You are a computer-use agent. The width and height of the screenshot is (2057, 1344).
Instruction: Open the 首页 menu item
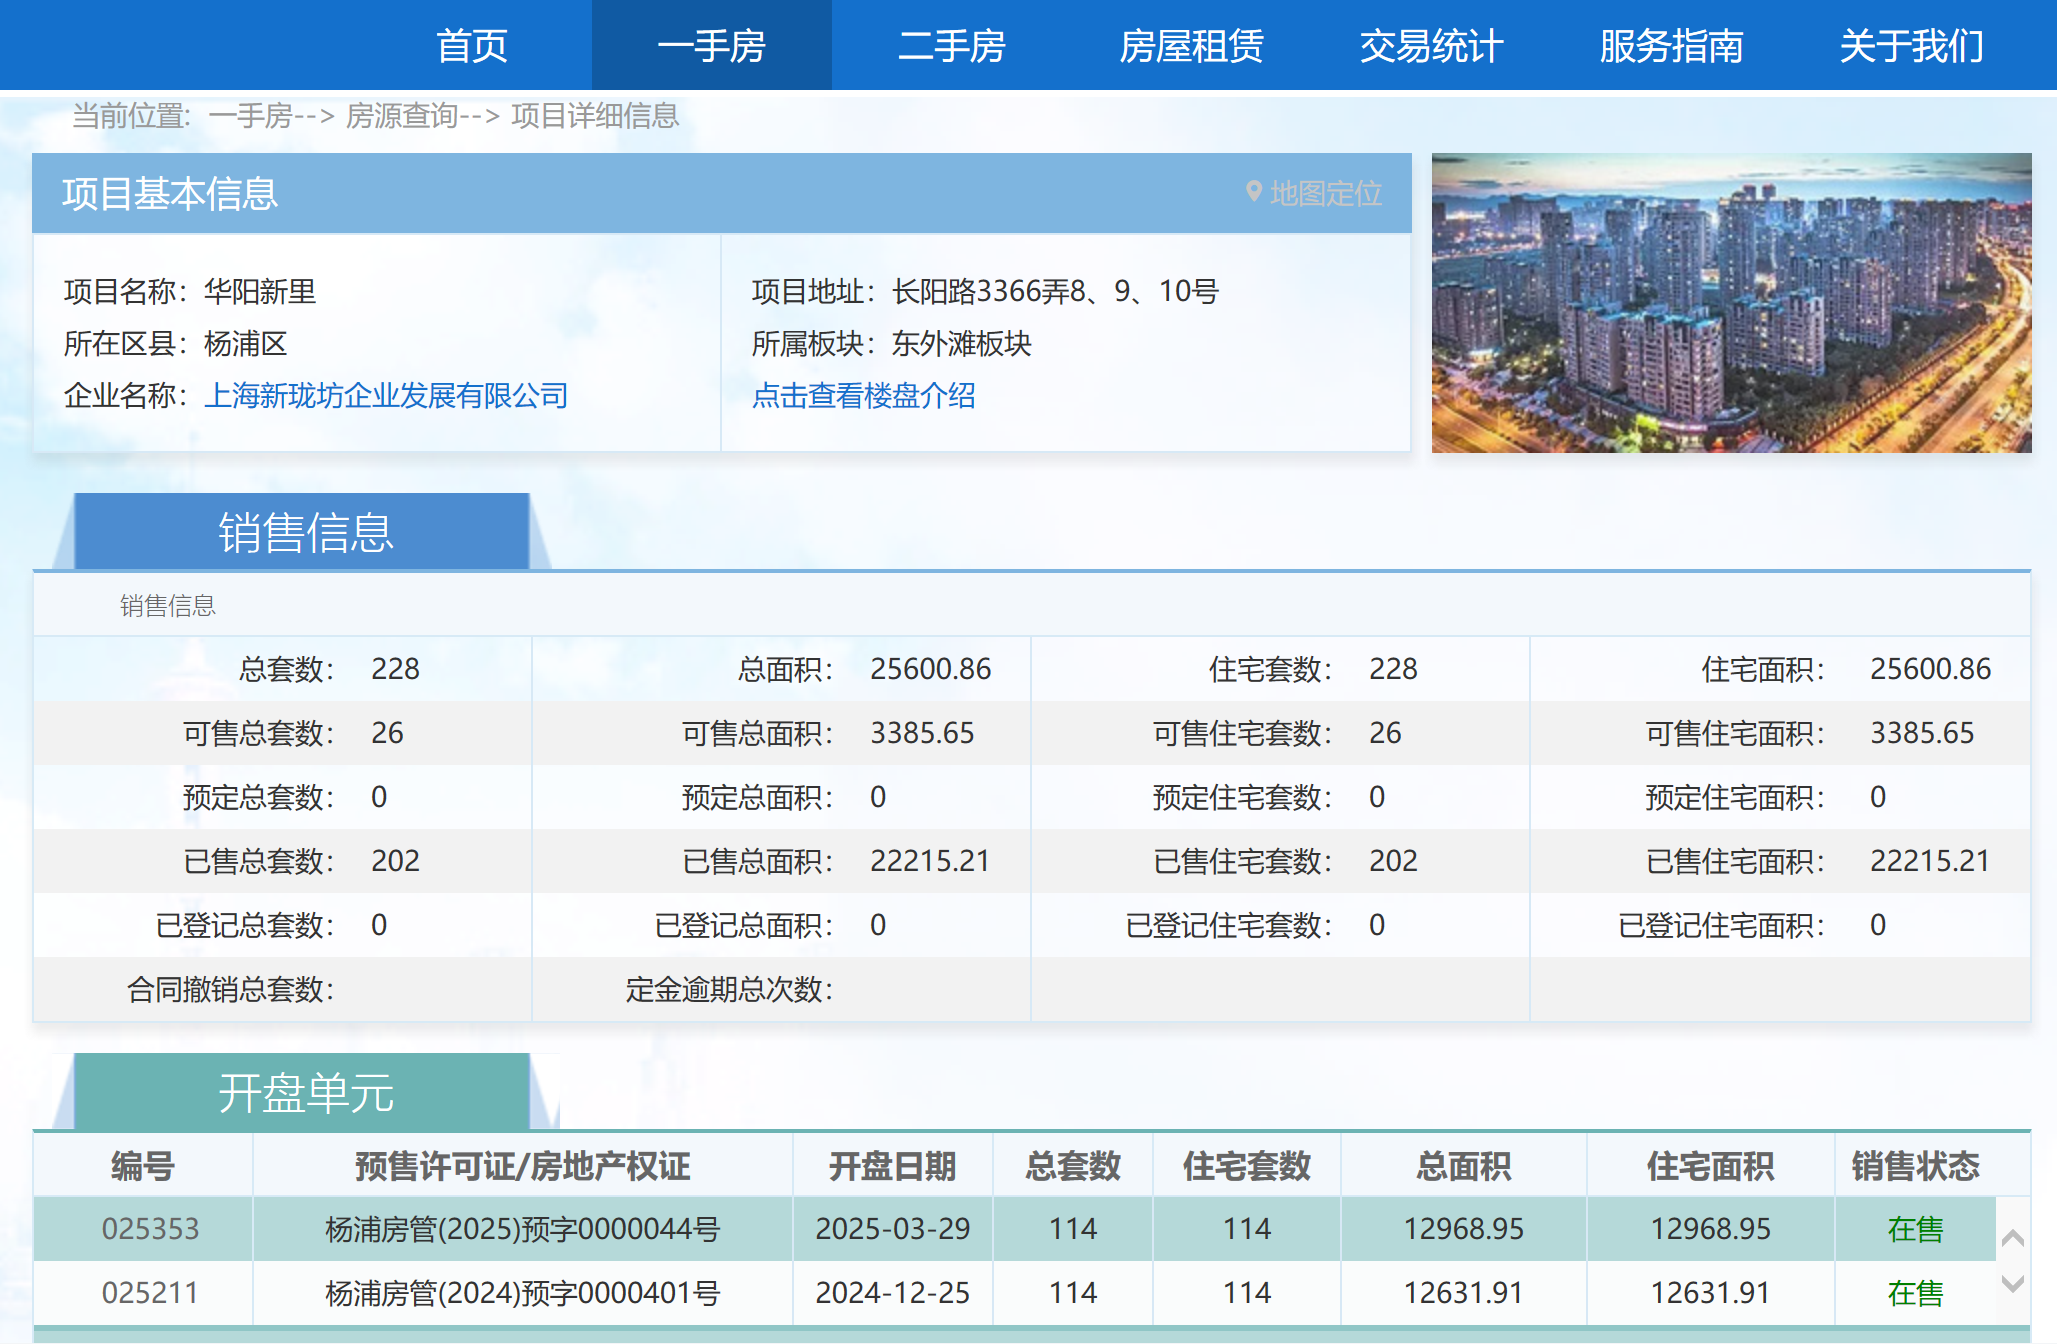472,46
